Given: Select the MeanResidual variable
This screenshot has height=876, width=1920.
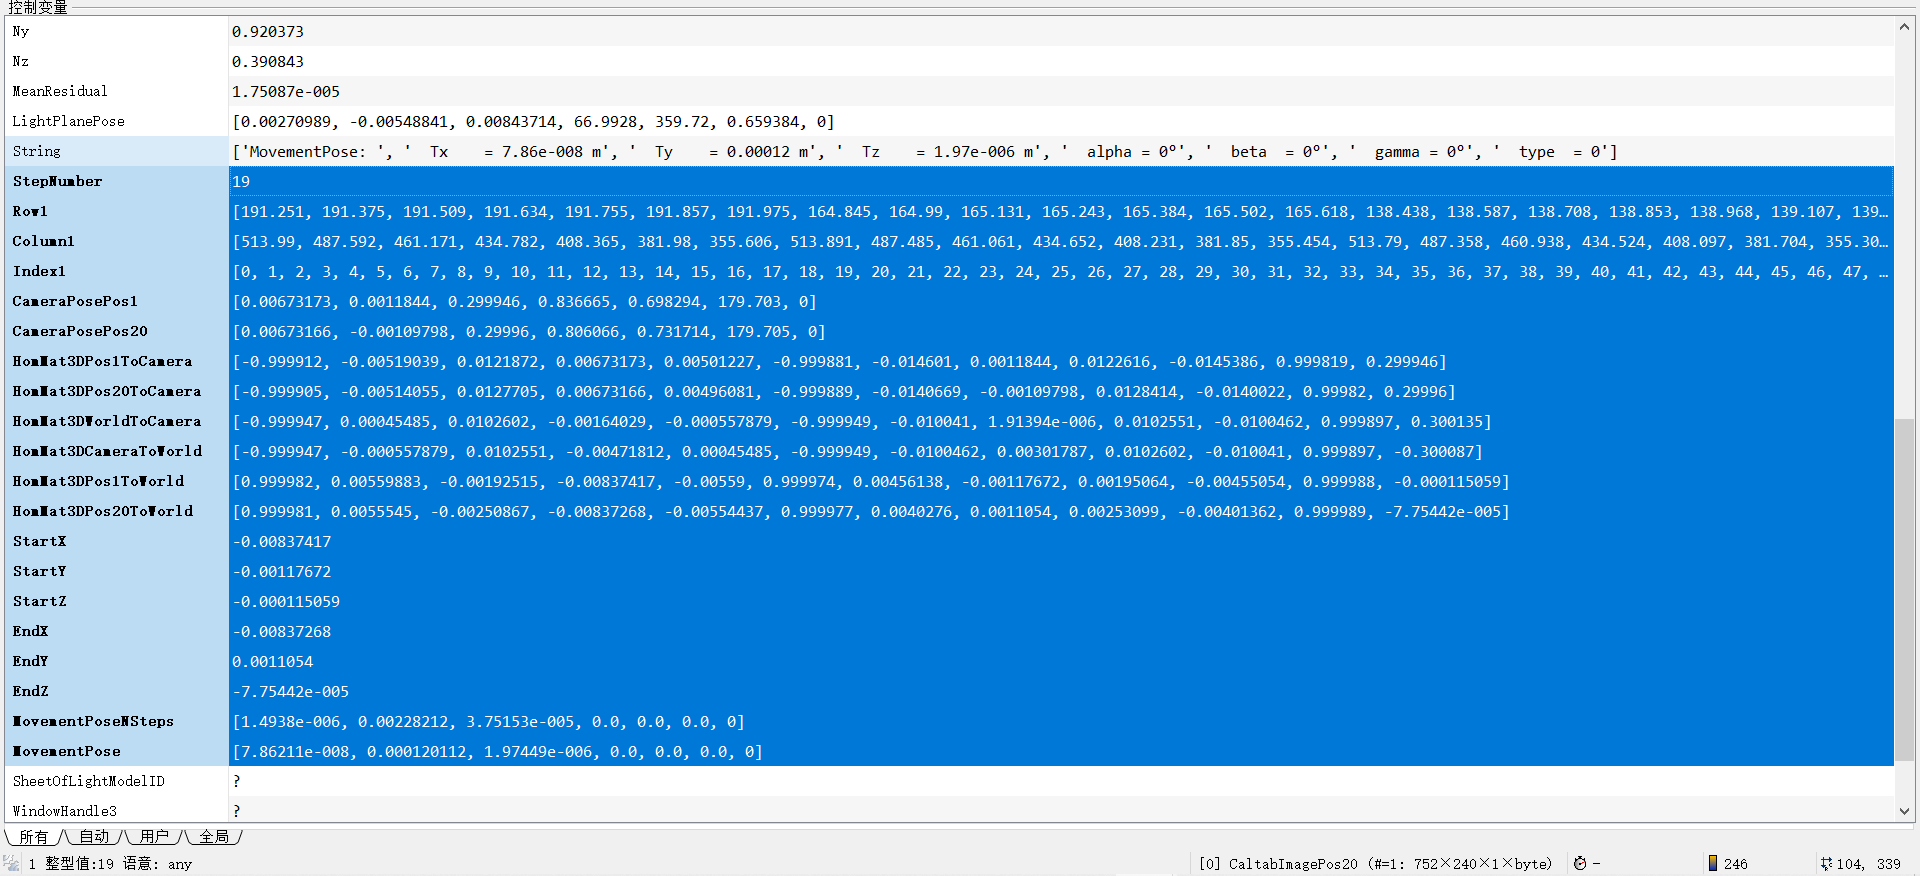Looking at the screenshot, I should (60, 91).
